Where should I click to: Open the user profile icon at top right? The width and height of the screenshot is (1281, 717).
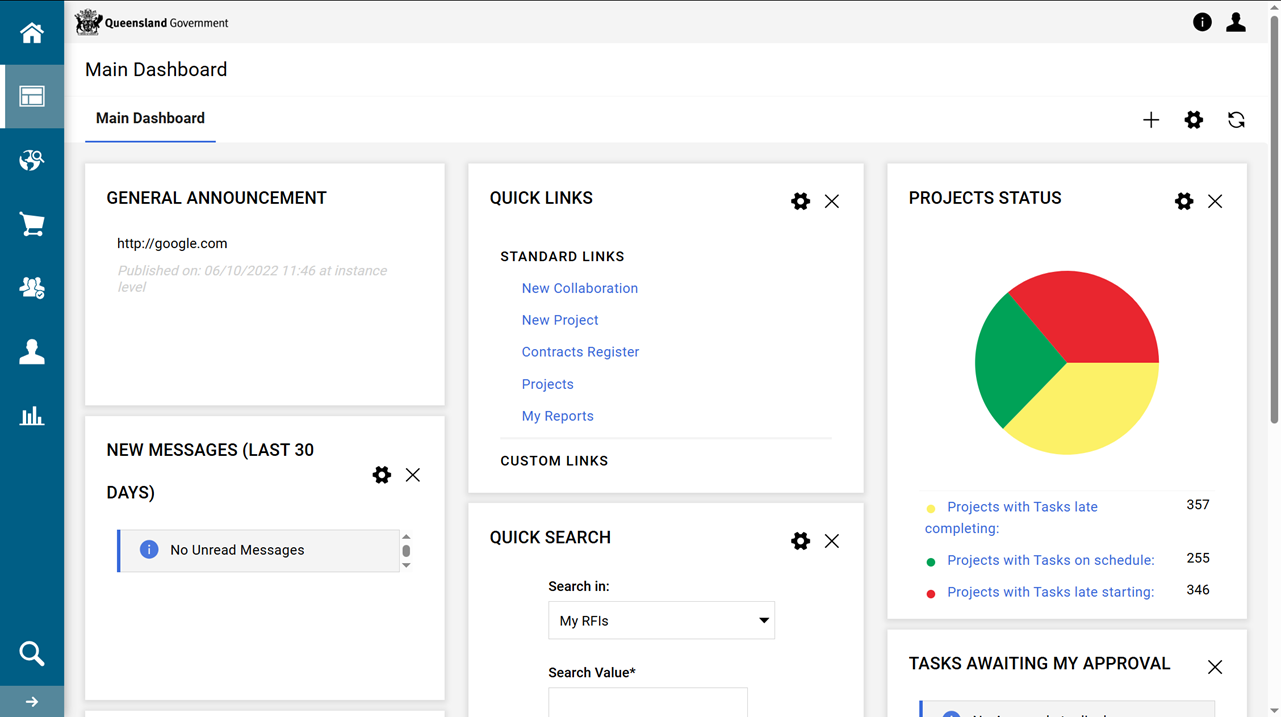pos(1236,22)
